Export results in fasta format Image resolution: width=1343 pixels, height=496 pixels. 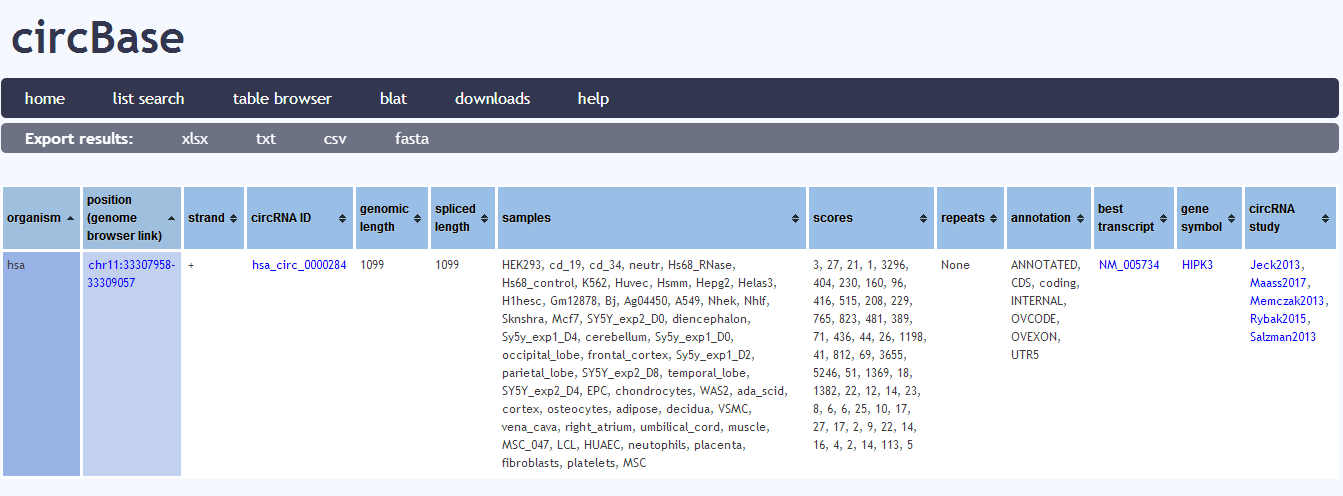coord(412,139)
